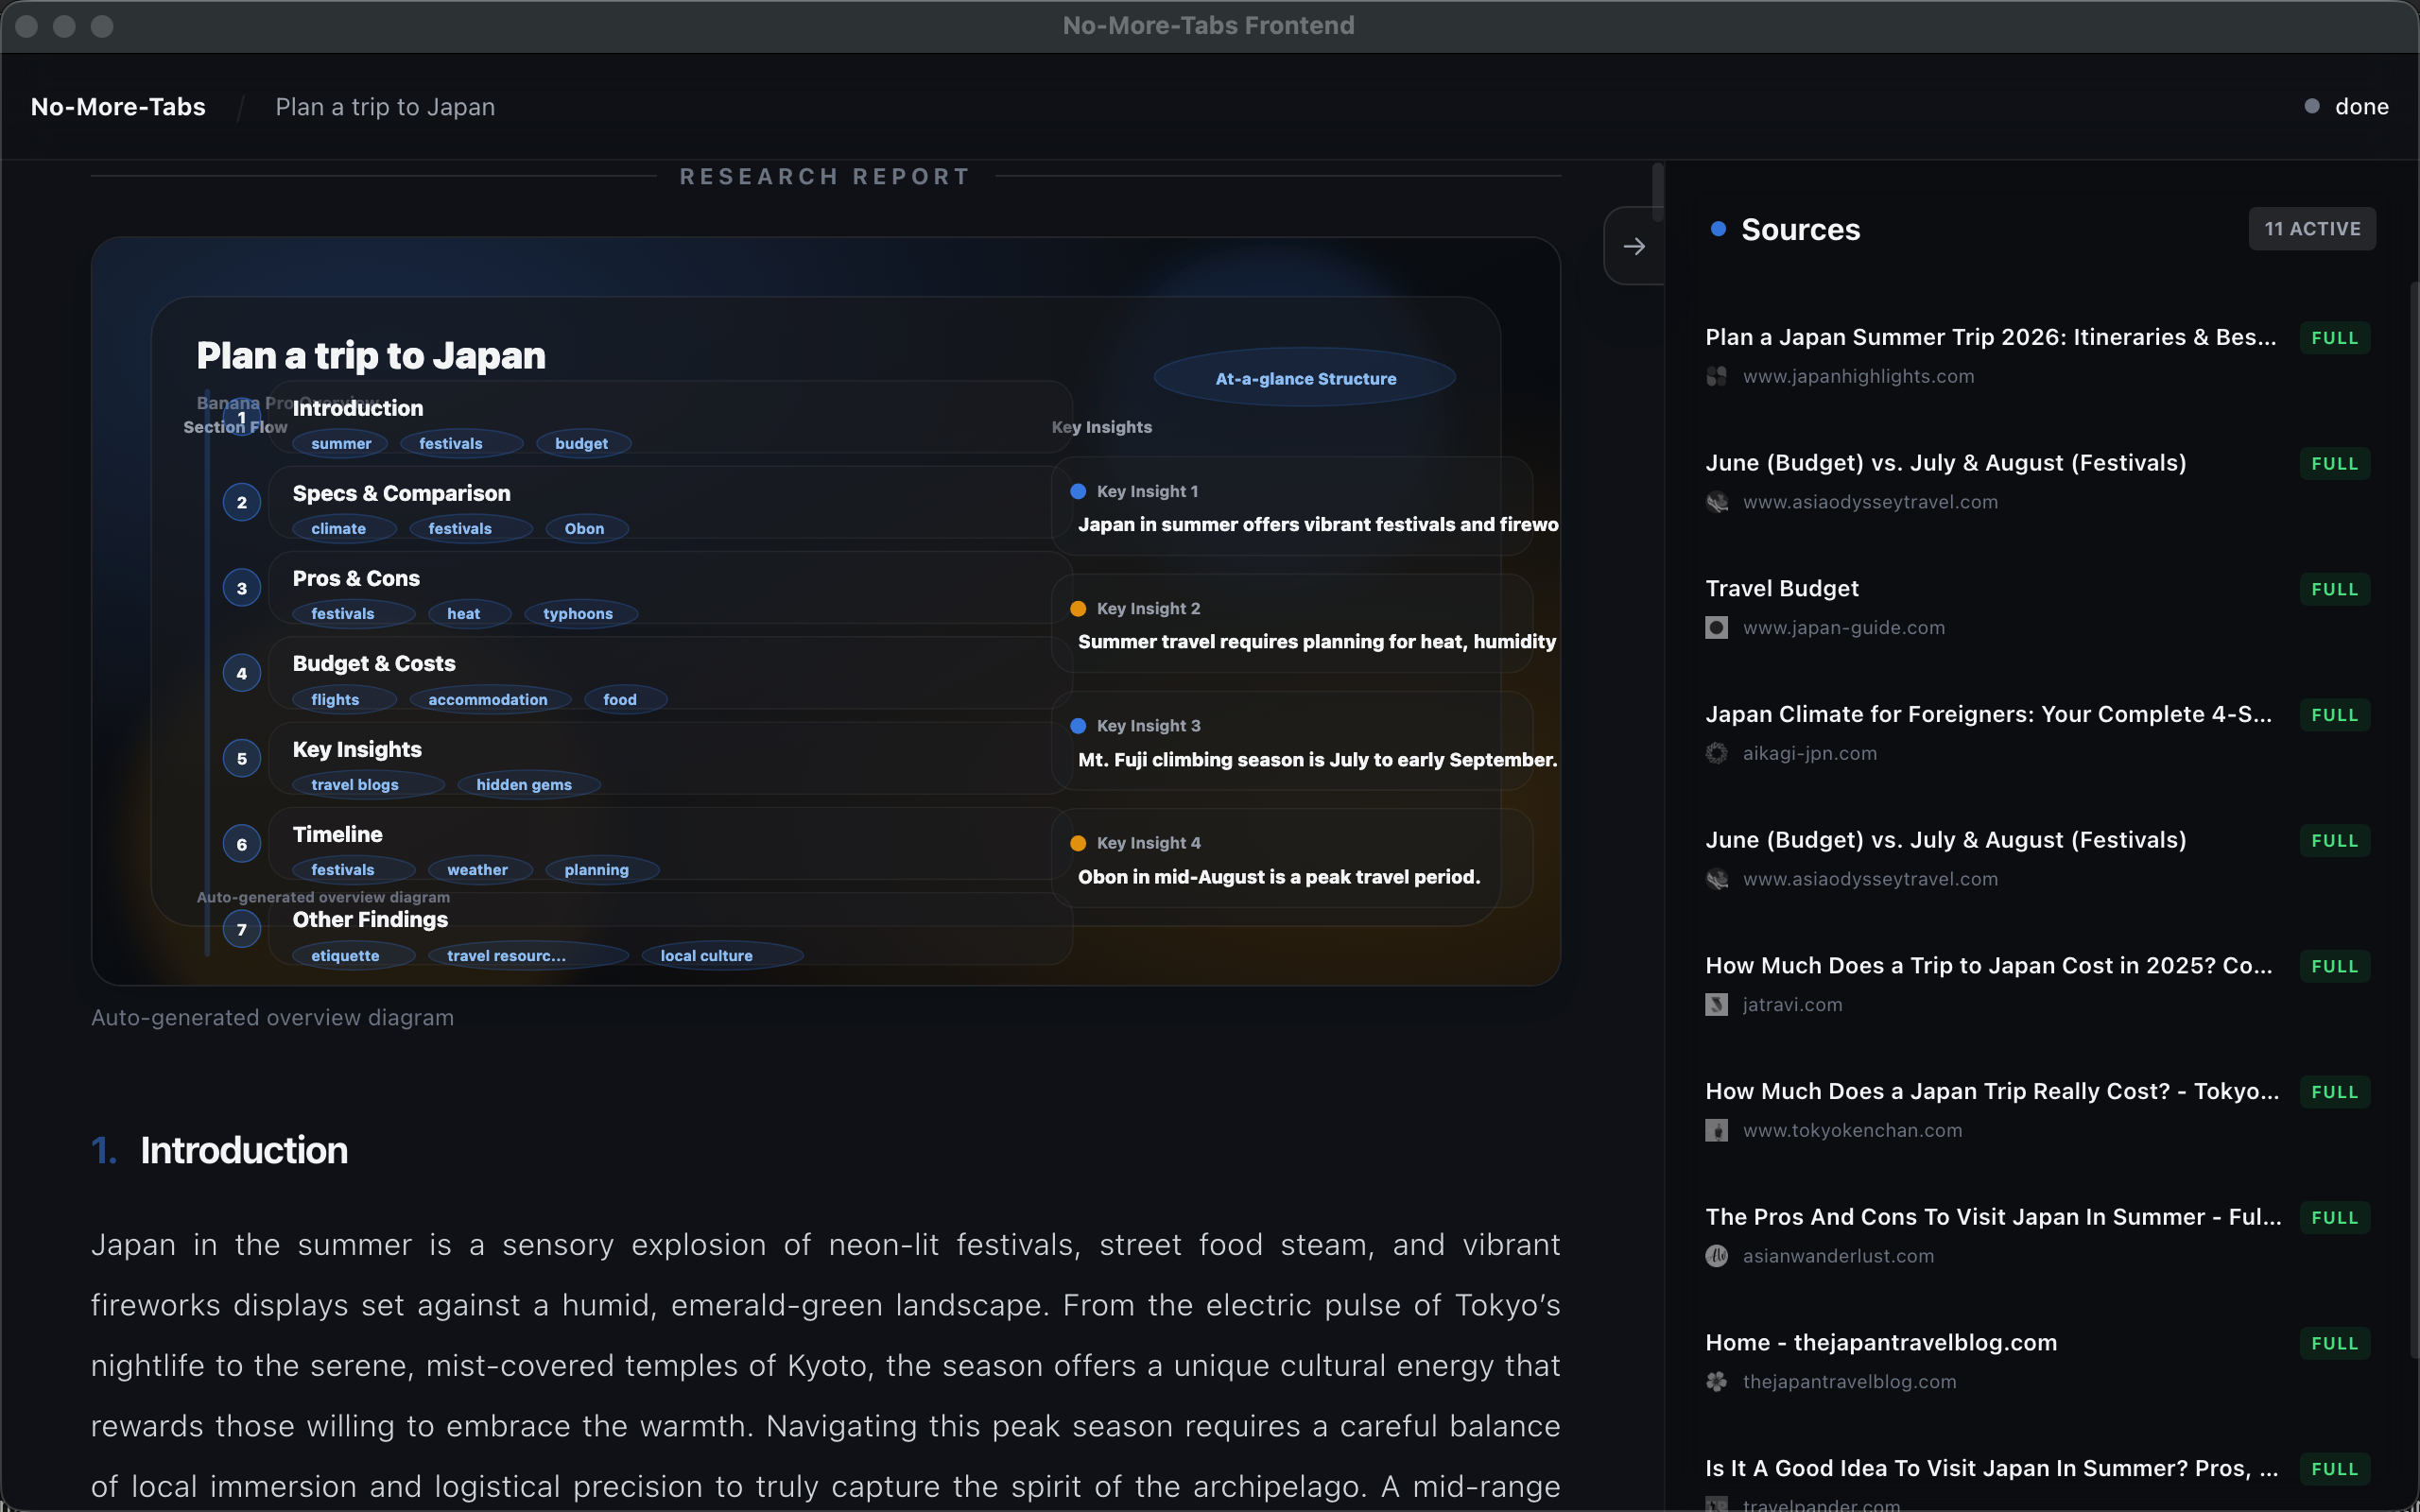Image resolution: width=2420 pixels, height=1512 pixels.
Task: Click the blue Sources status dot
Action: [1718, 229]
